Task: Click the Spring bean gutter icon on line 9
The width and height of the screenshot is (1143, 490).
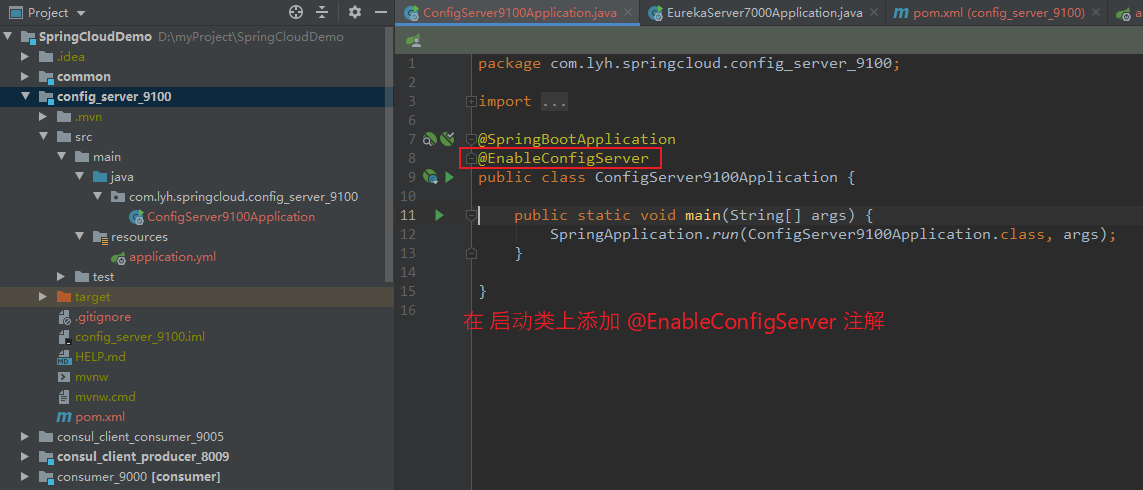Action: coord(431,177)
